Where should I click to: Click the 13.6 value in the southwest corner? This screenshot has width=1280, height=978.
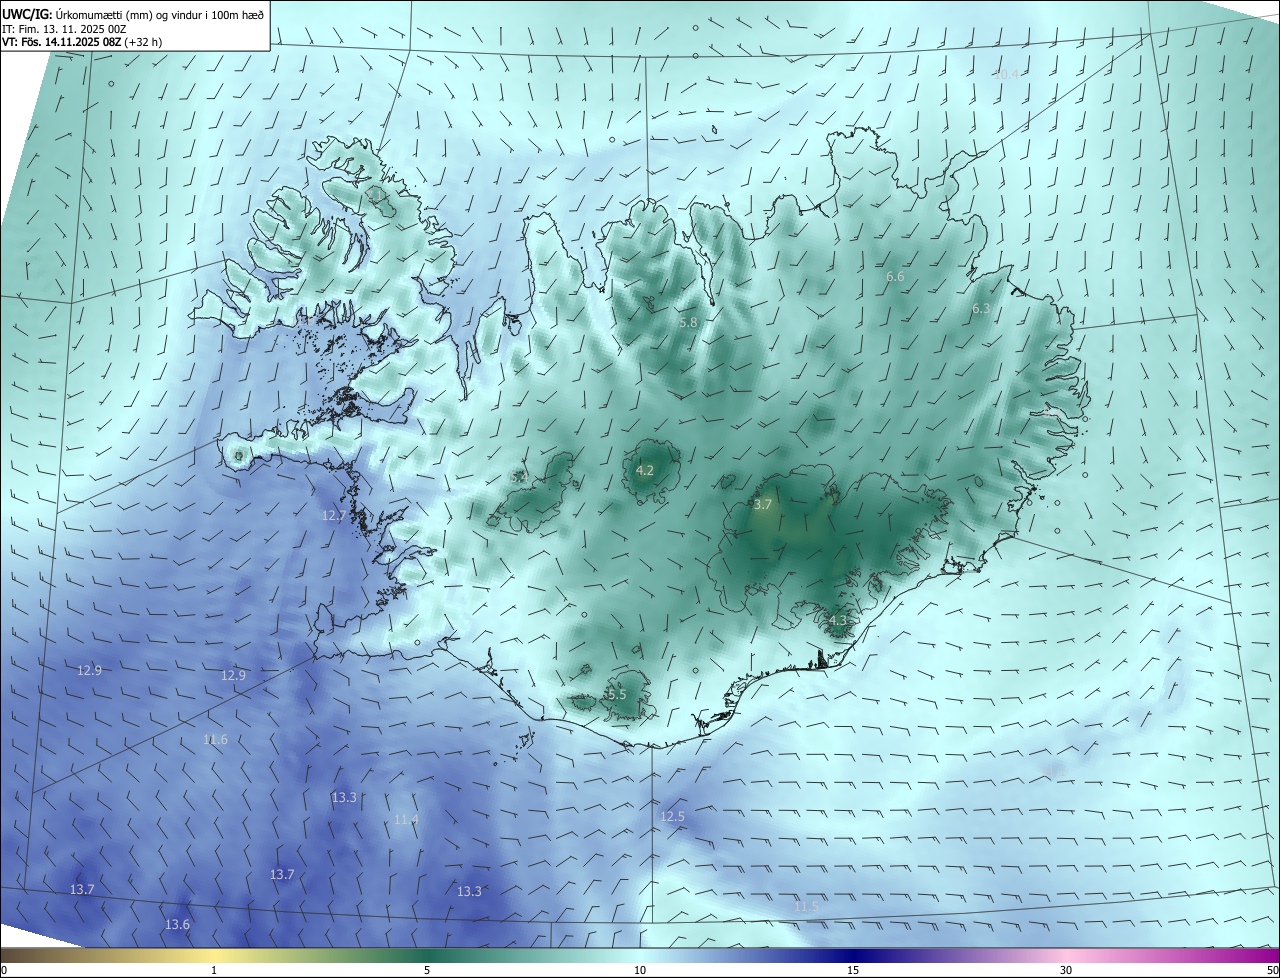click(177, 925)
